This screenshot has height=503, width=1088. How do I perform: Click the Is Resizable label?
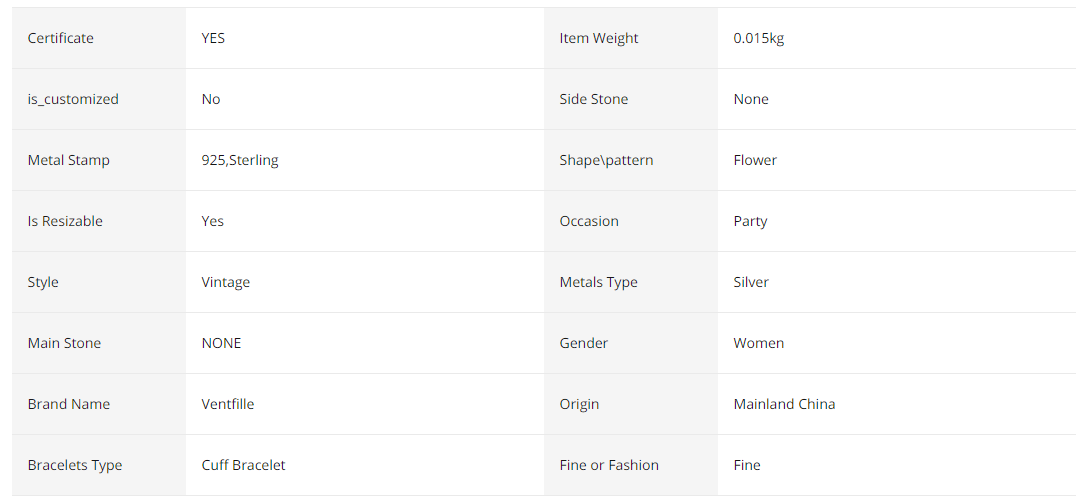(x=65, y=221)
